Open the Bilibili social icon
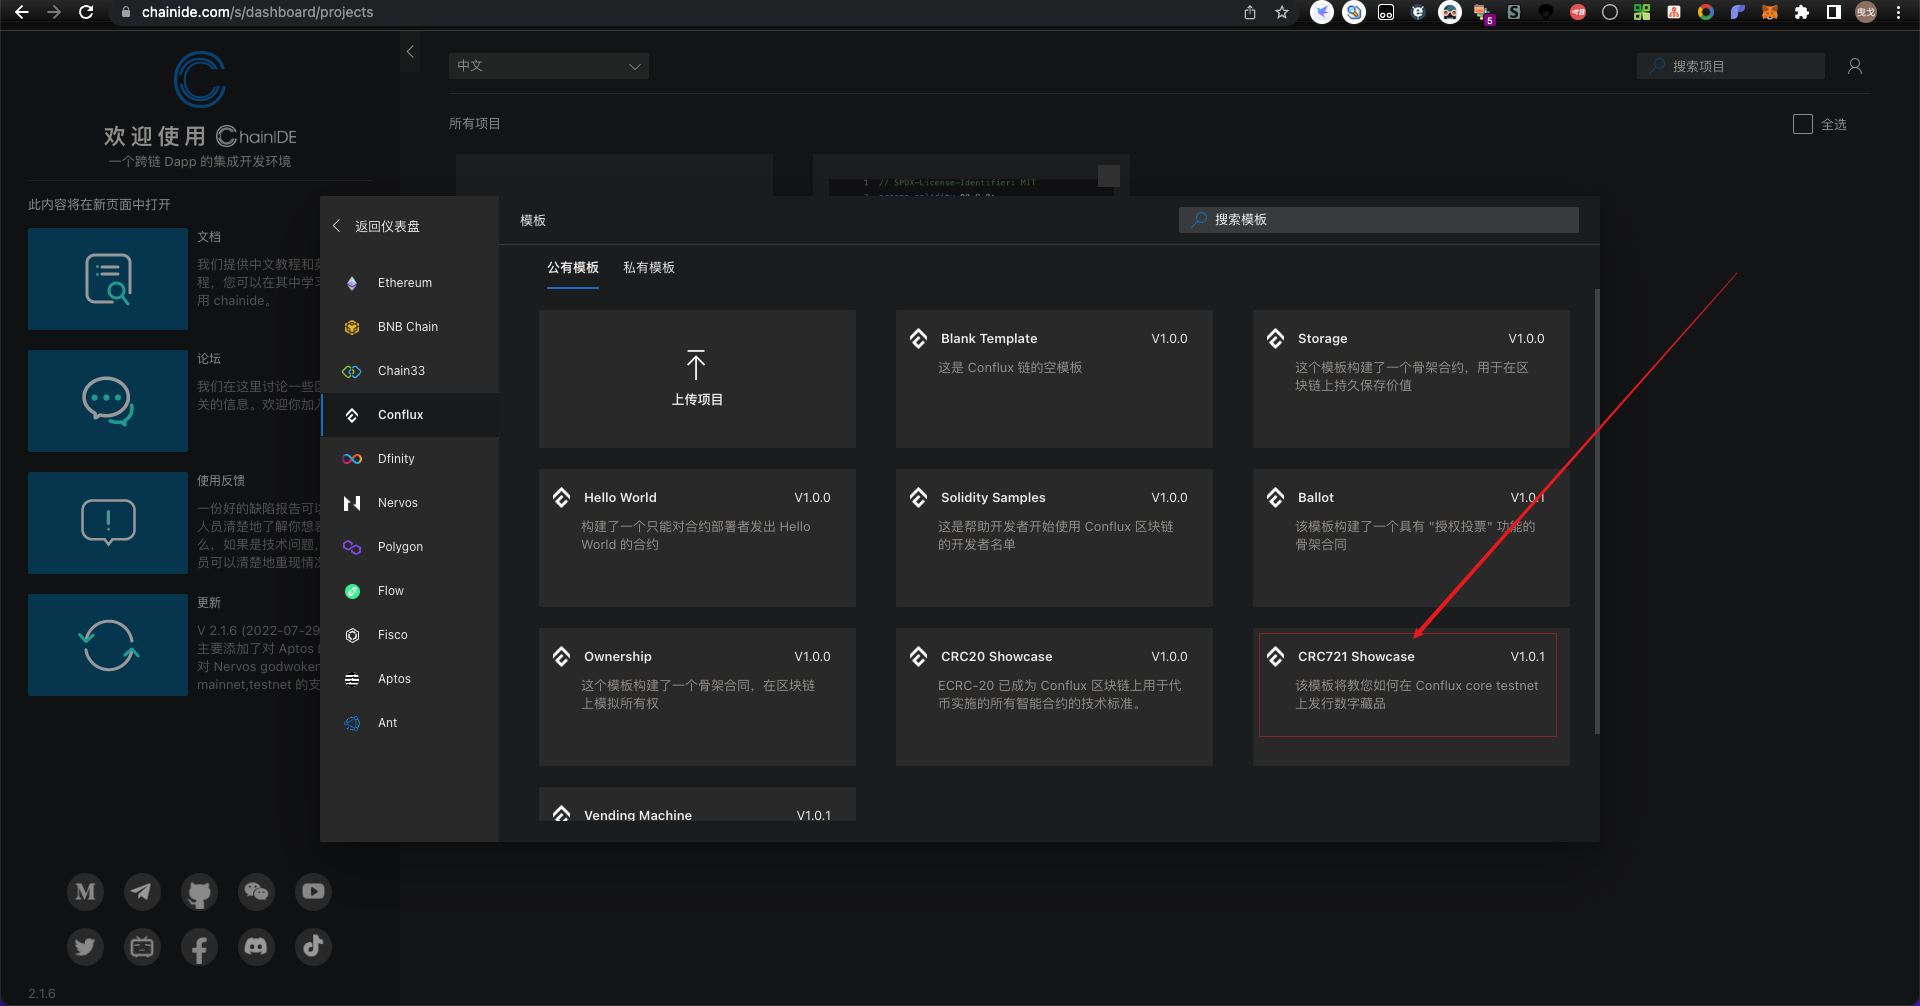1920x1006 pixels. 142,946
